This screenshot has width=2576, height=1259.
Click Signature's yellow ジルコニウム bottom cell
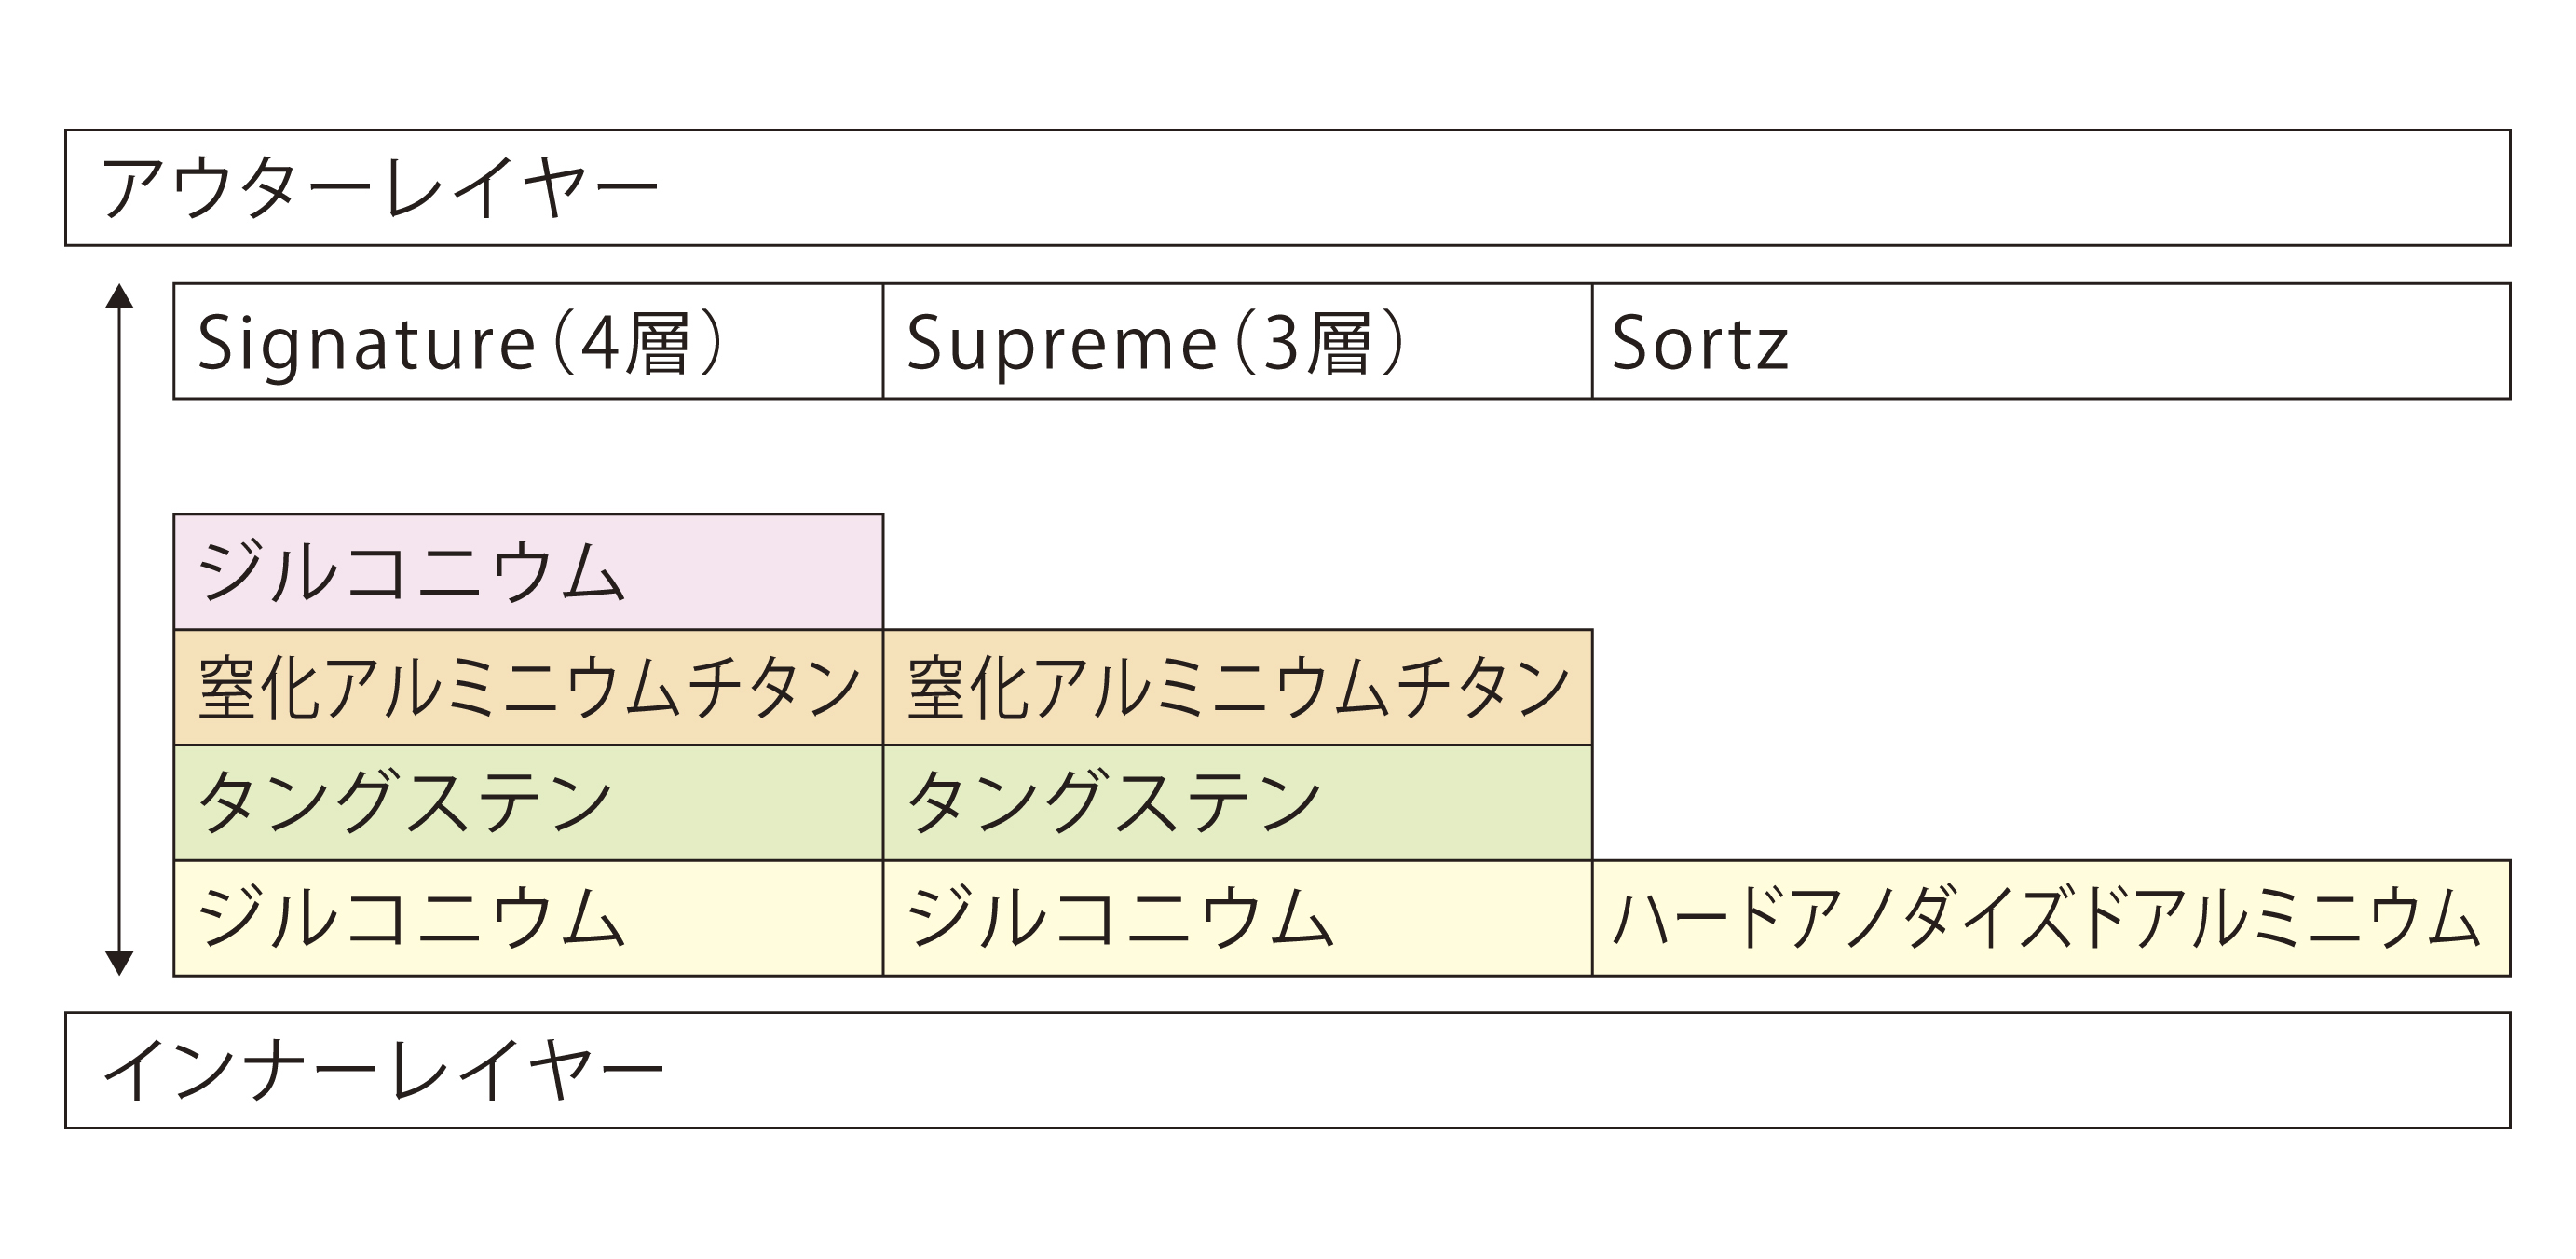528,918
